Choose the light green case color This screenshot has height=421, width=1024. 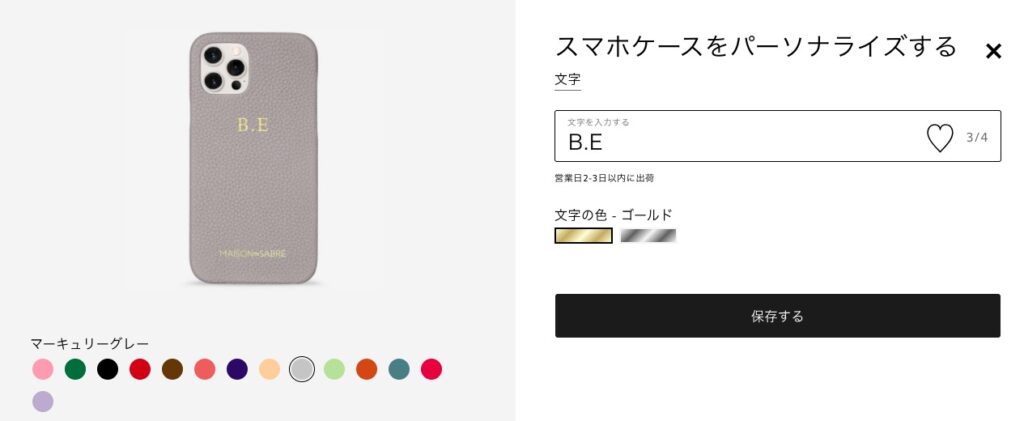pyautogui.click(x=334, y=369)
